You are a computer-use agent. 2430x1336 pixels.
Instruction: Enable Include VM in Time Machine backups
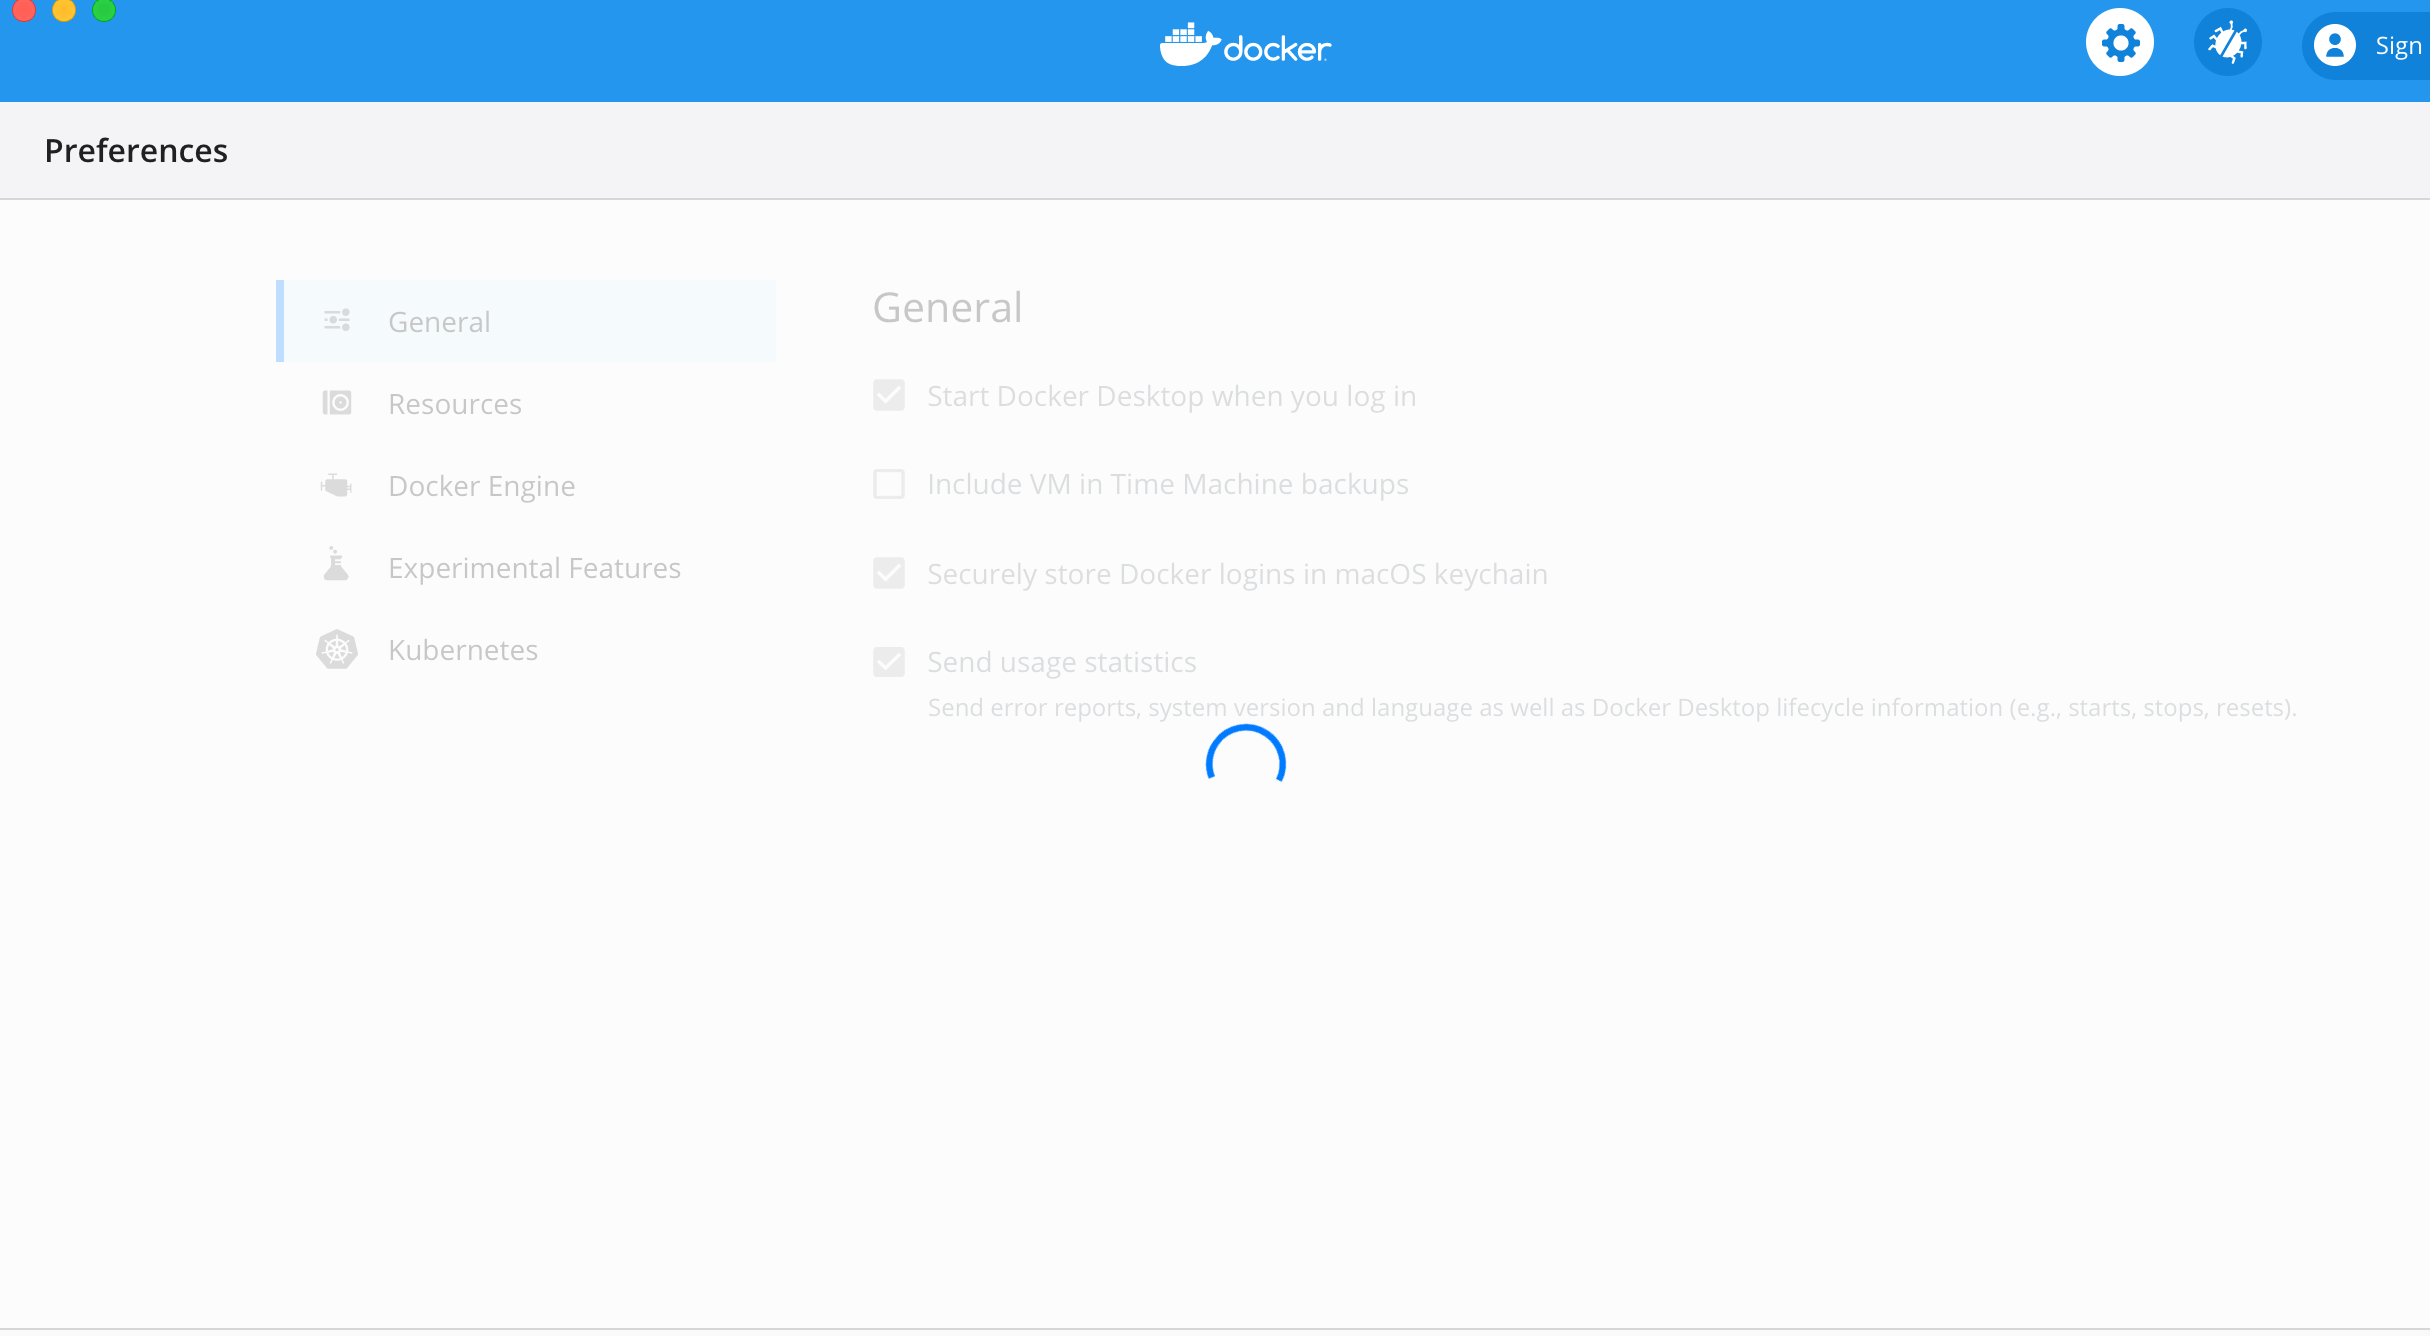(x=889, y=484)
